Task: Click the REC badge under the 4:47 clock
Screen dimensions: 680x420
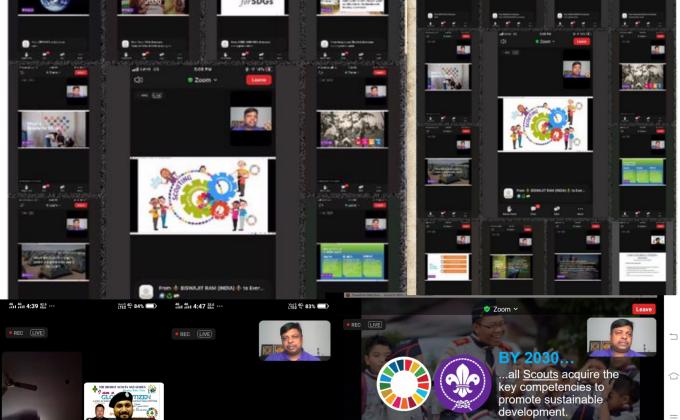Action: coord(182,334)
